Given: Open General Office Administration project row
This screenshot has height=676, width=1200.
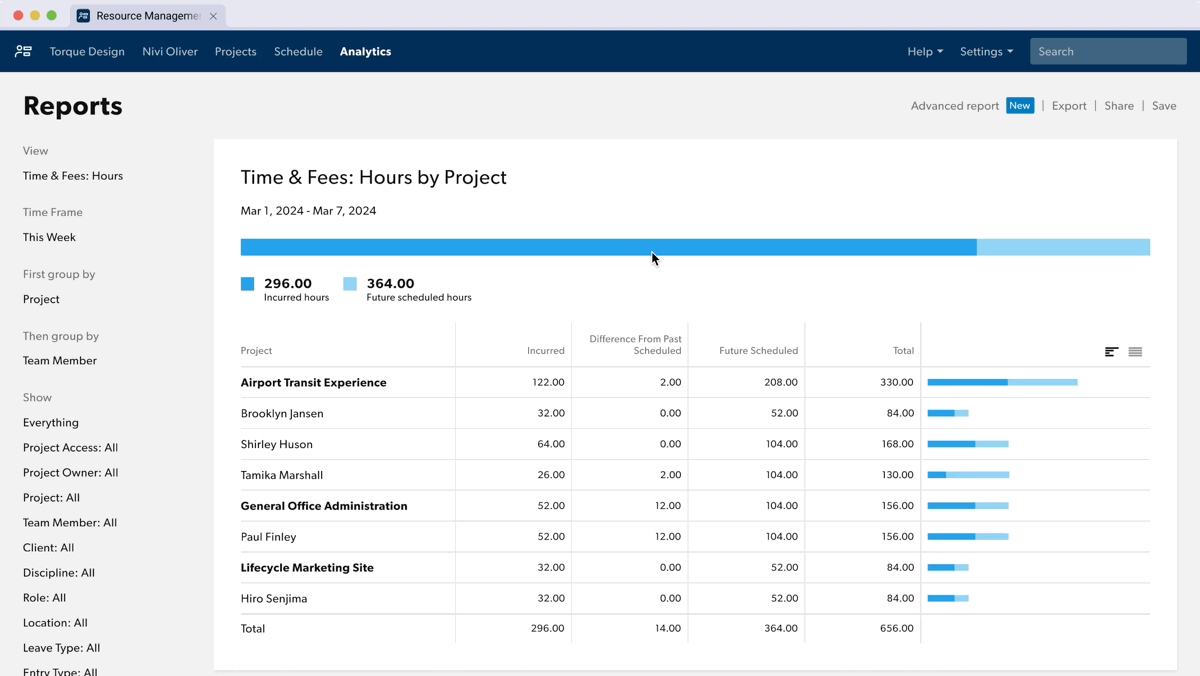Looking at the screenshot, I should click(324, 506).
